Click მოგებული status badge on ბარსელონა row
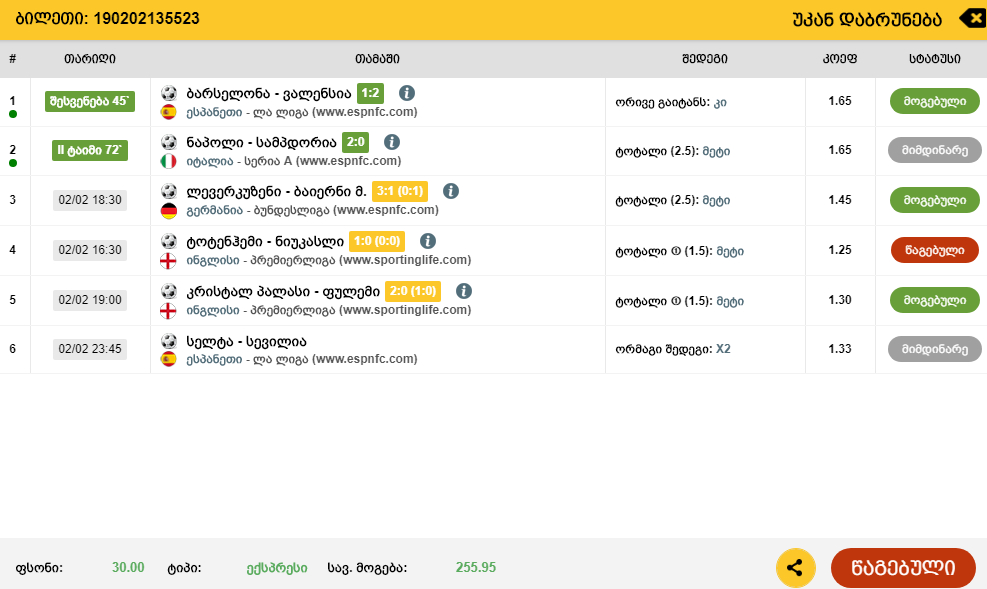Image resolution: width=987 pixels, height=589 pixels. point(935,101)
